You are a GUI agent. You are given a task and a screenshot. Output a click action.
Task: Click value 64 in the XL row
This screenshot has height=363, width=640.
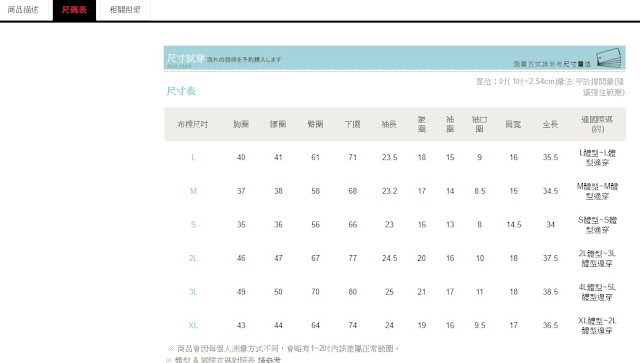pos(315,325)
